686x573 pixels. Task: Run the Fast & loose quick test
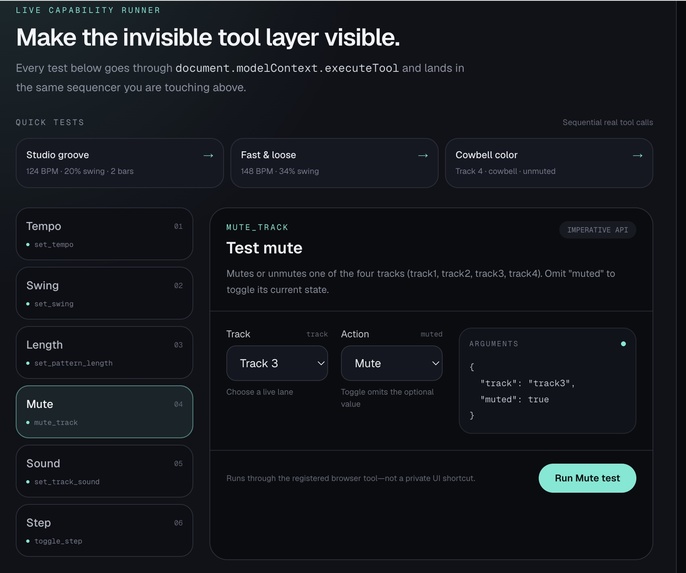pyautogui.click(x=334, y=163)
